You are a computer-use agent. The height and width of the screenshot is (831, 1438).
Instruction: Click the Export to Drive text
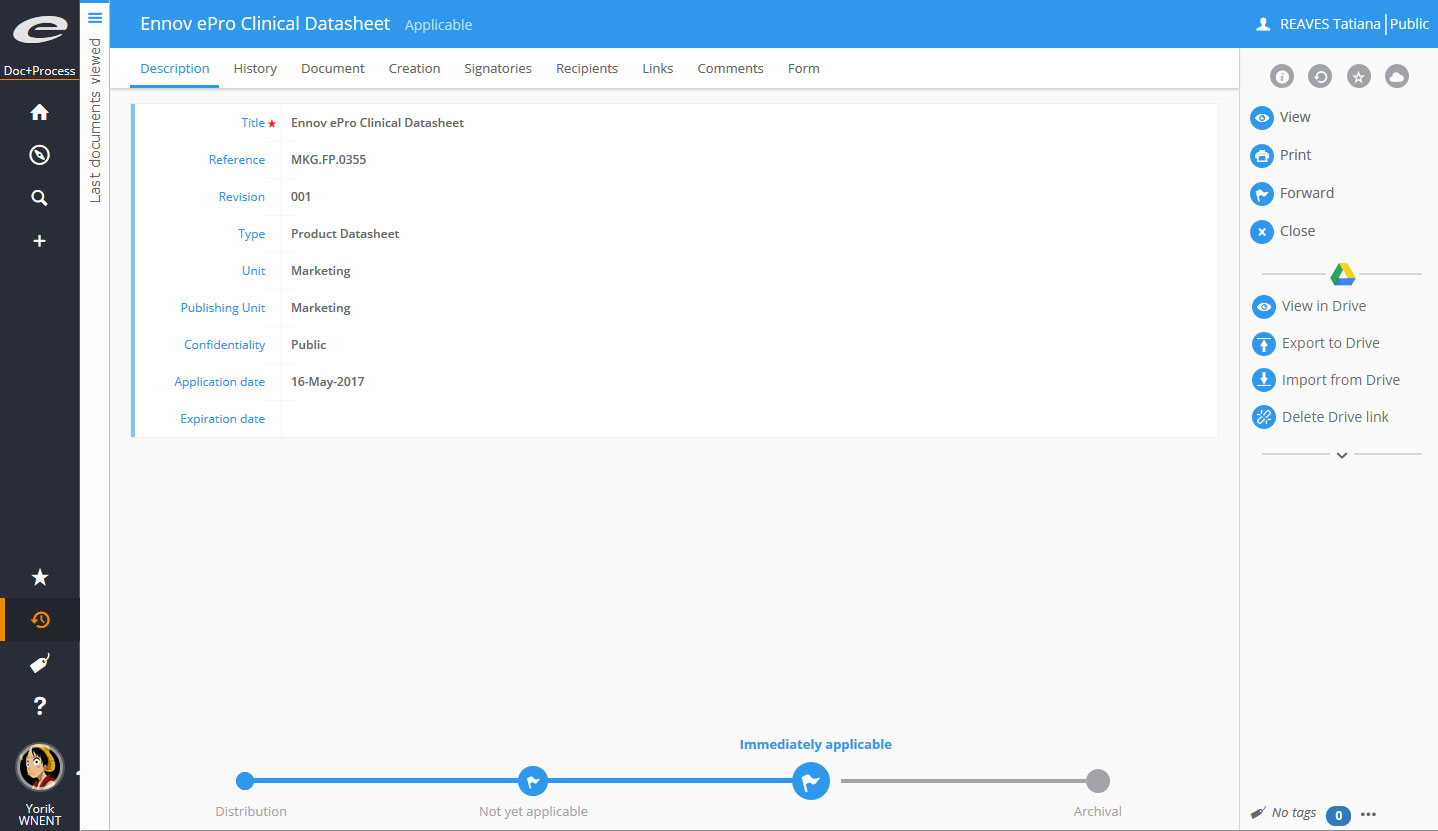tap(1331, 343)
